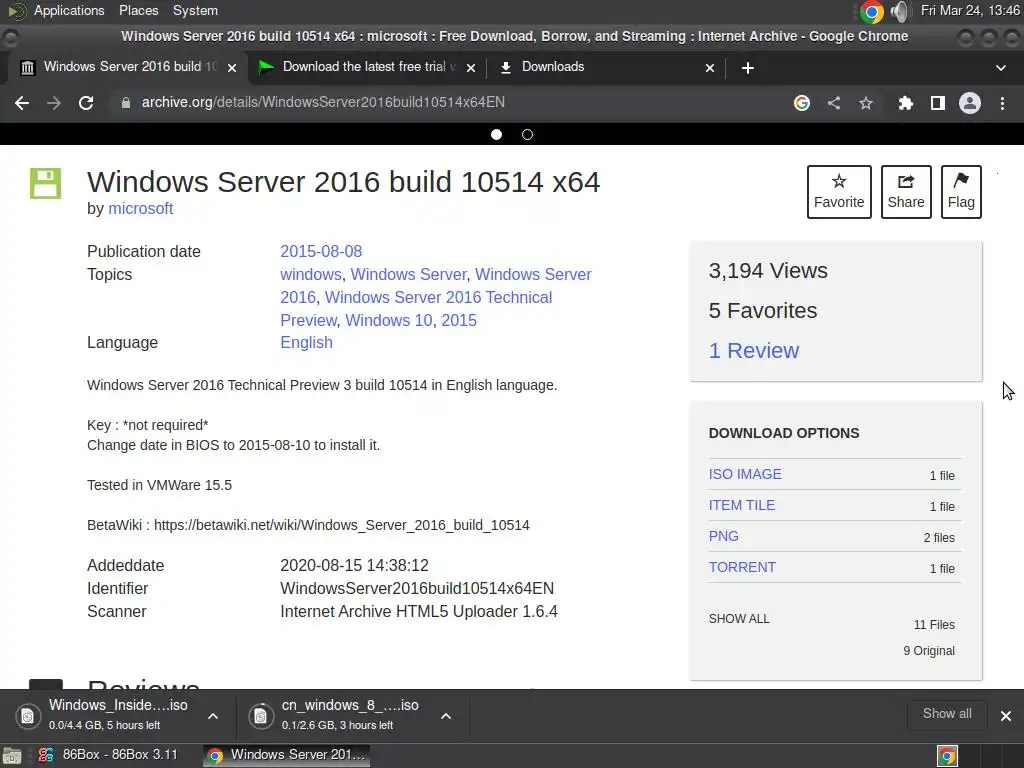
Task: Switch to Download the latest free trial tab
Action: pyautogui.click(x=366, y=67)
